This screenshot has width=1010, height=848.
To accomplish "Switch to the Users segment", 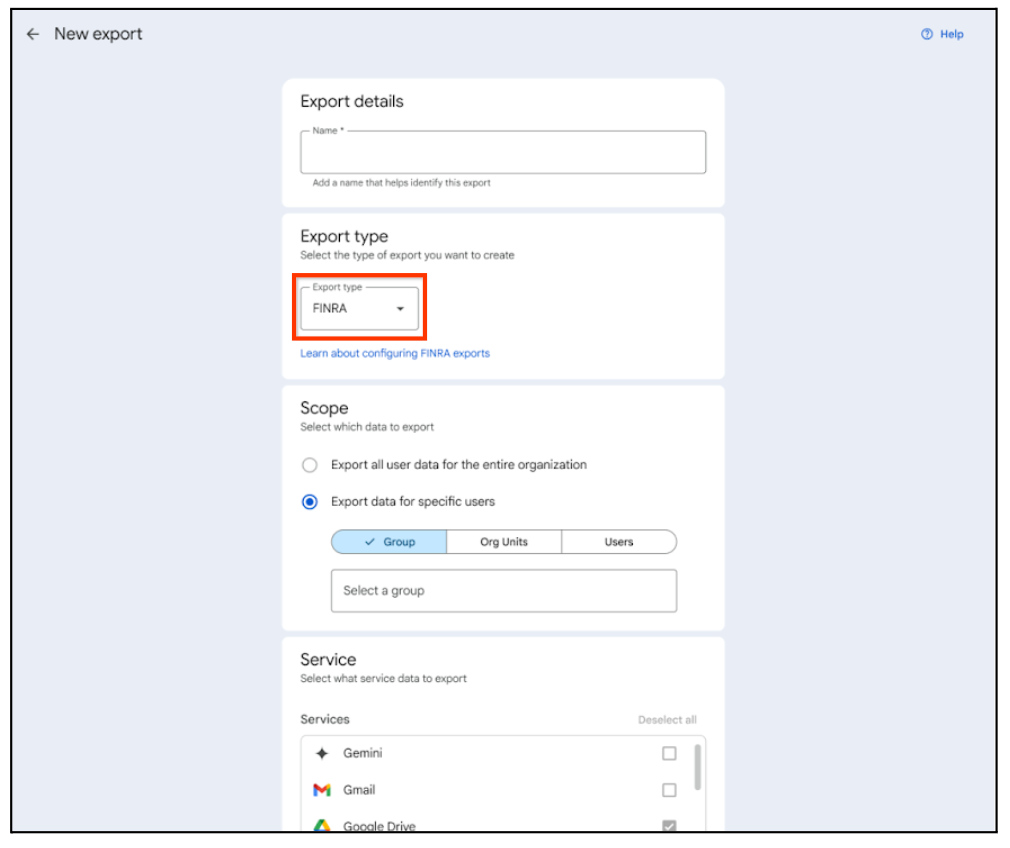I will click(619, 542).
